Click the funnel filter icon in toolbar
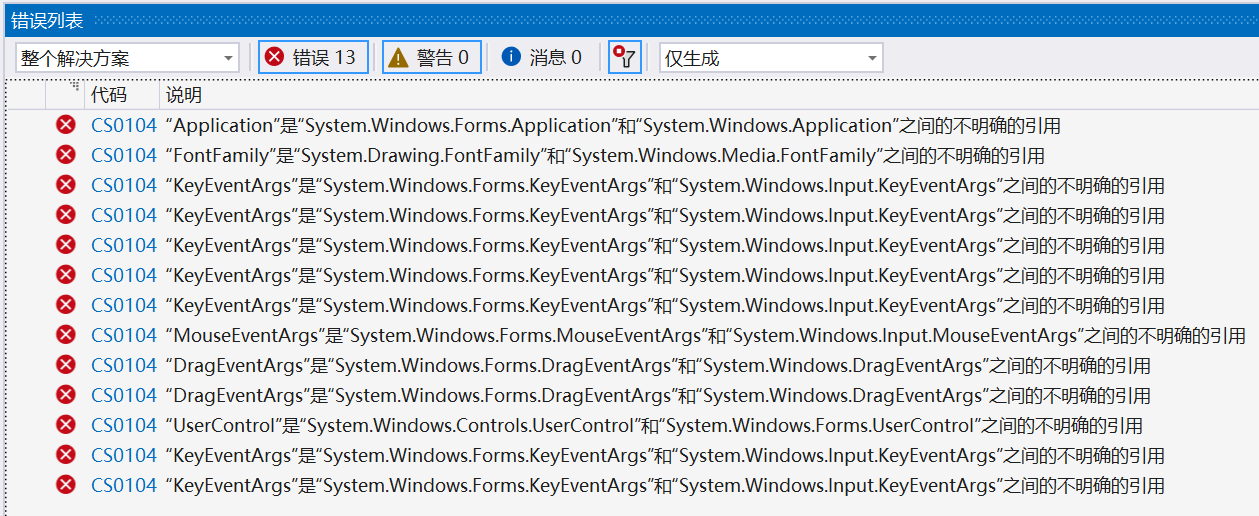This screenshot has height=516, width=1259. (x=625, y=58)
